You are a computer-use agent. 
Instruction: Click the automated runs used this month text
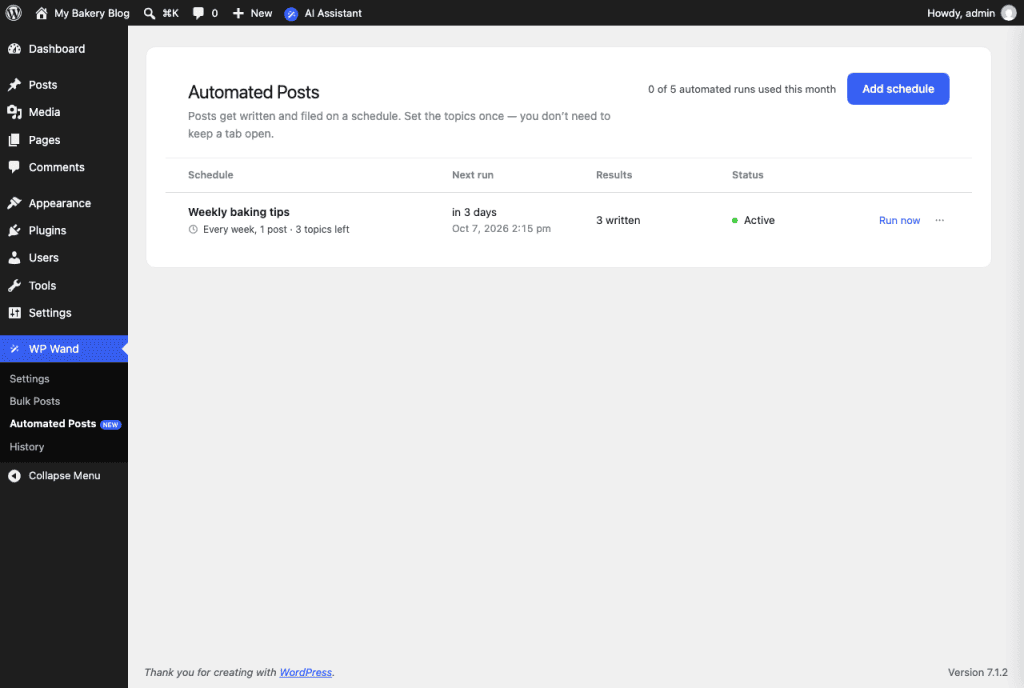[742, 89]
